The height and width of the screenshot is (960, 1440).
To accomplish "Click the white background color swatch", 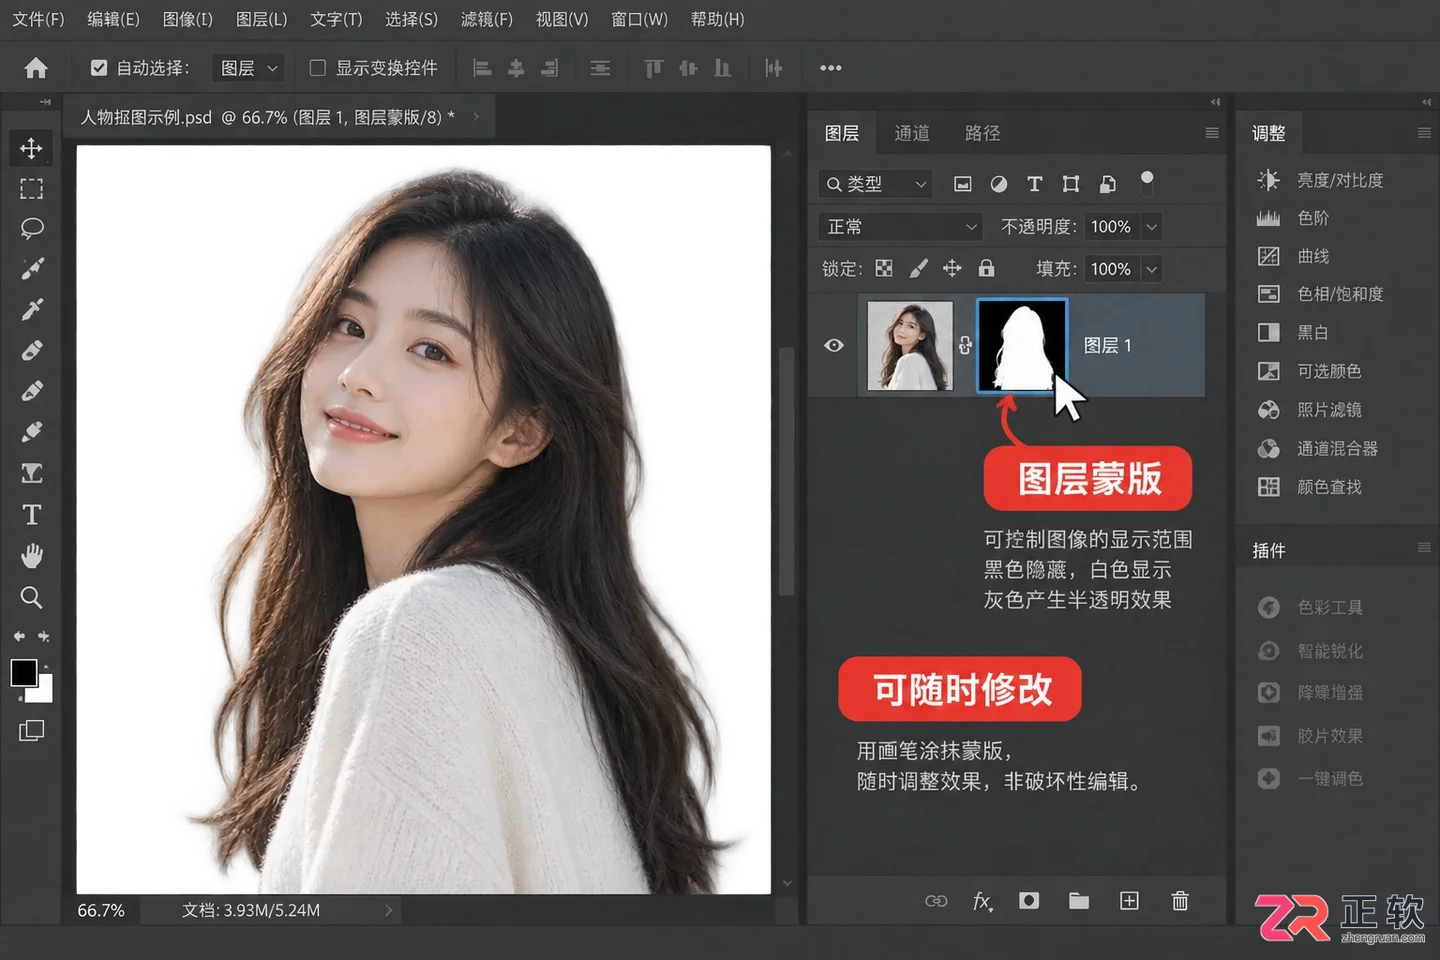I will click(x=44, y=692).
